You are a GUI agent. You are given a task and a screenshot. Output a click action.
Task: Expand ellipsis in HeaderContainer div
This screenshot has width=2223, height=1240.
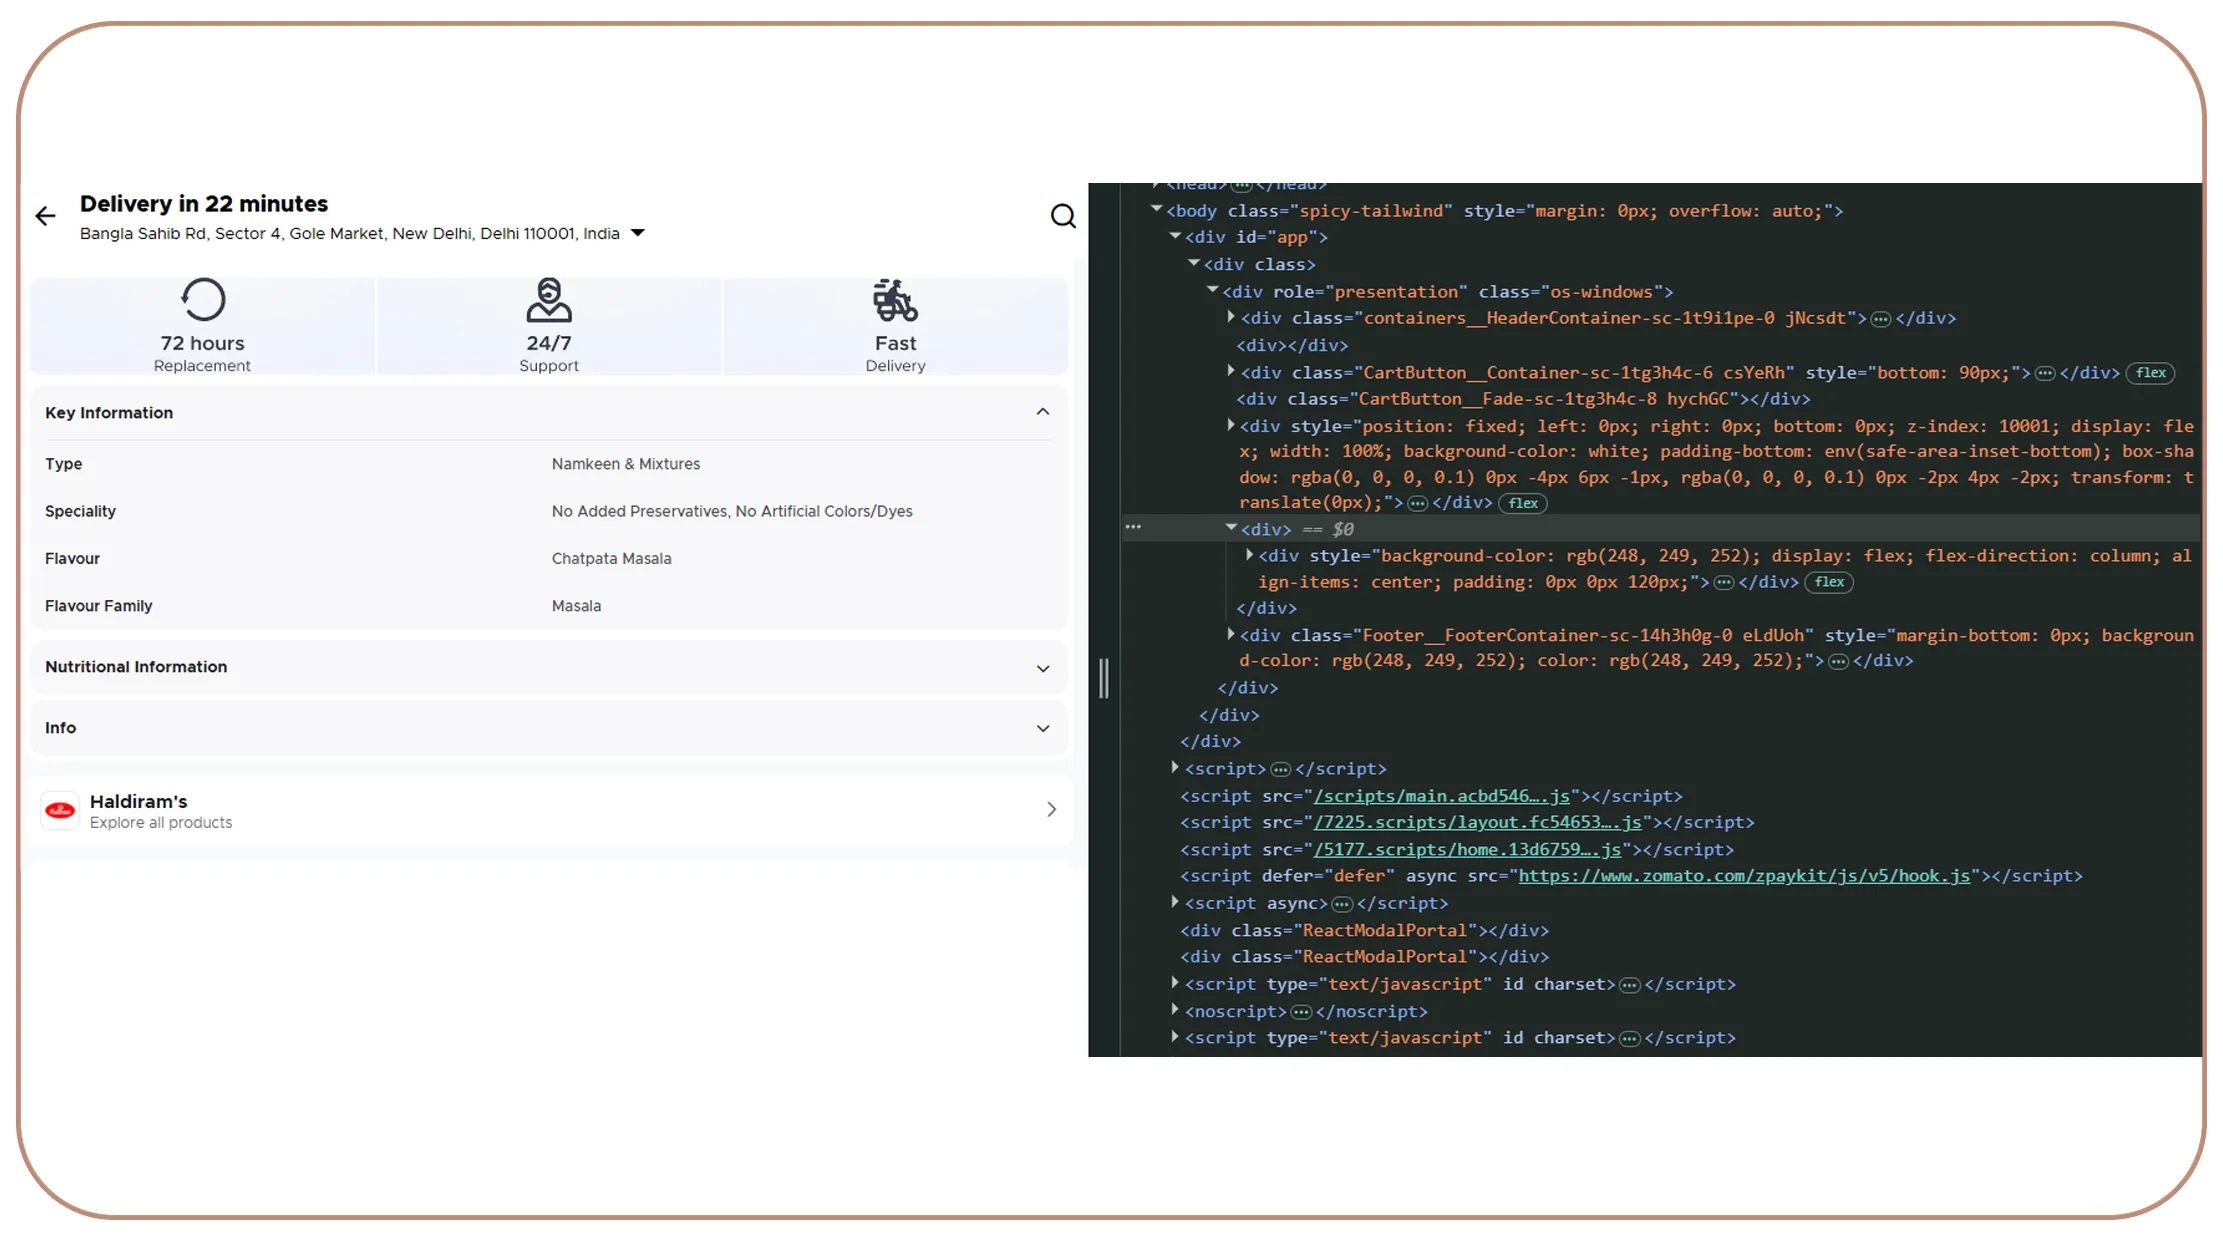point(1880,319)
